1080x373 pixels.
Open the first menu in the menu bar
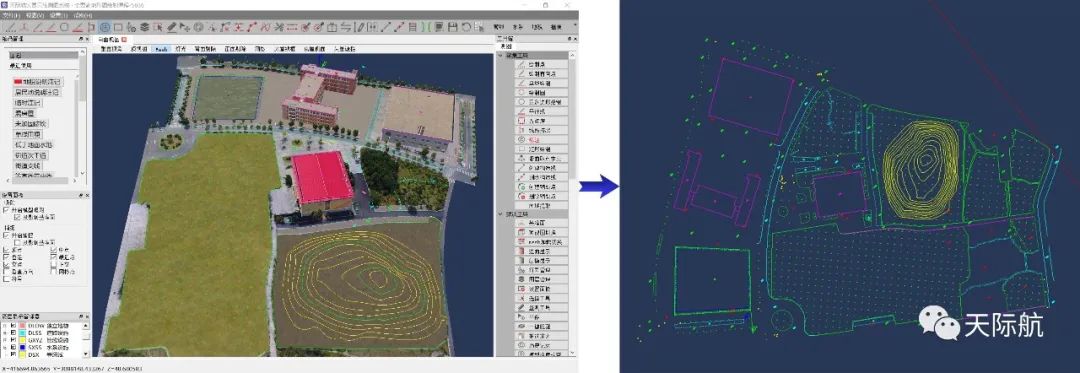[x=10, y=14]
